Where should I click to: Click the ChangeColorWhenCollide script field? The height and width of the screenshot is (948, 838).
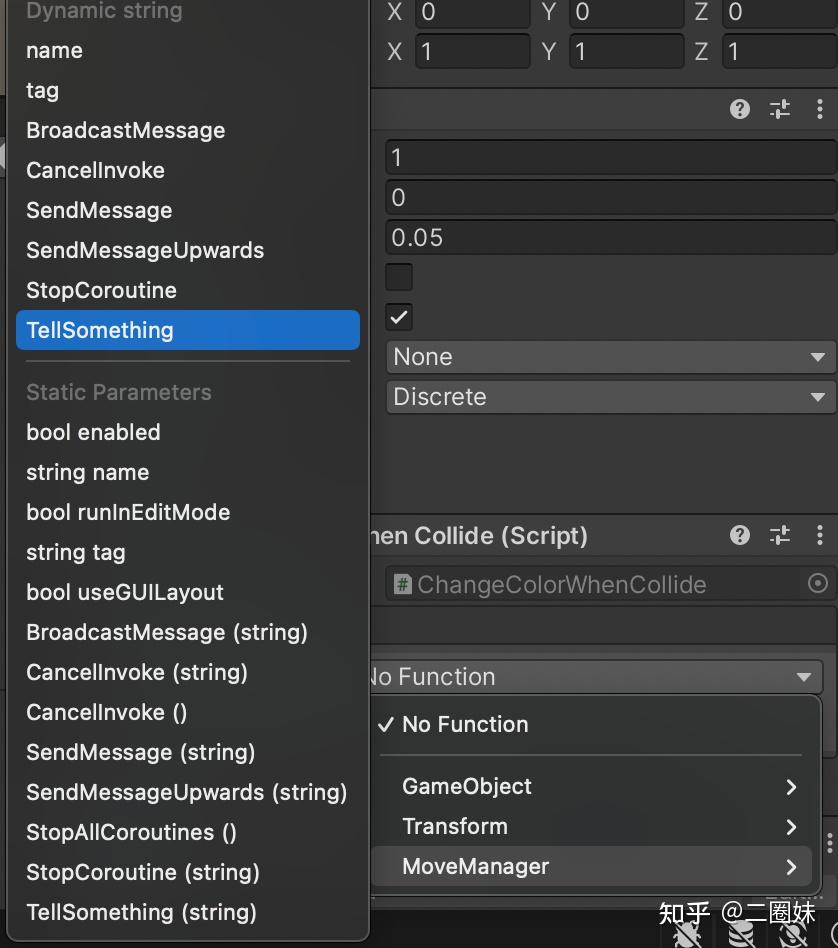611,584
